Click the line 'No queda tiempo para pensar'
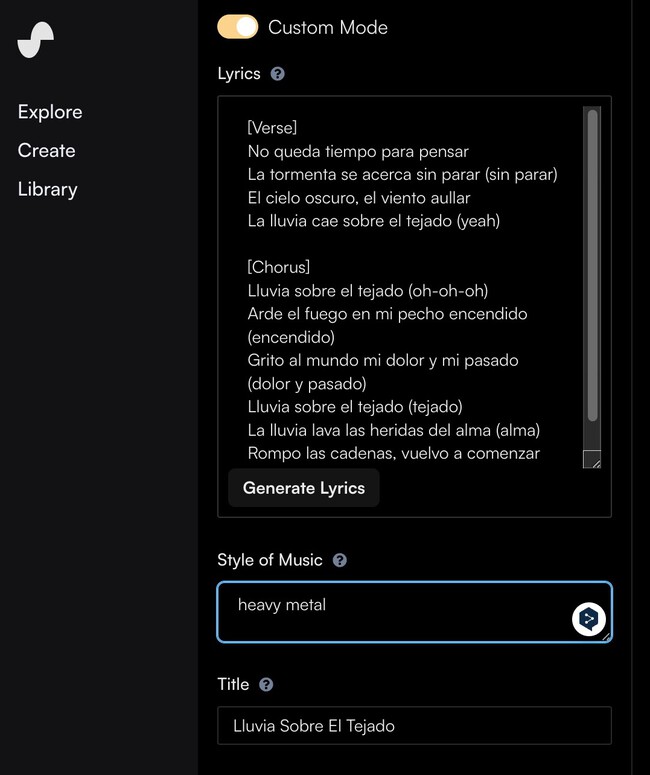The image size is (650, 775). (x=358, y=152)
